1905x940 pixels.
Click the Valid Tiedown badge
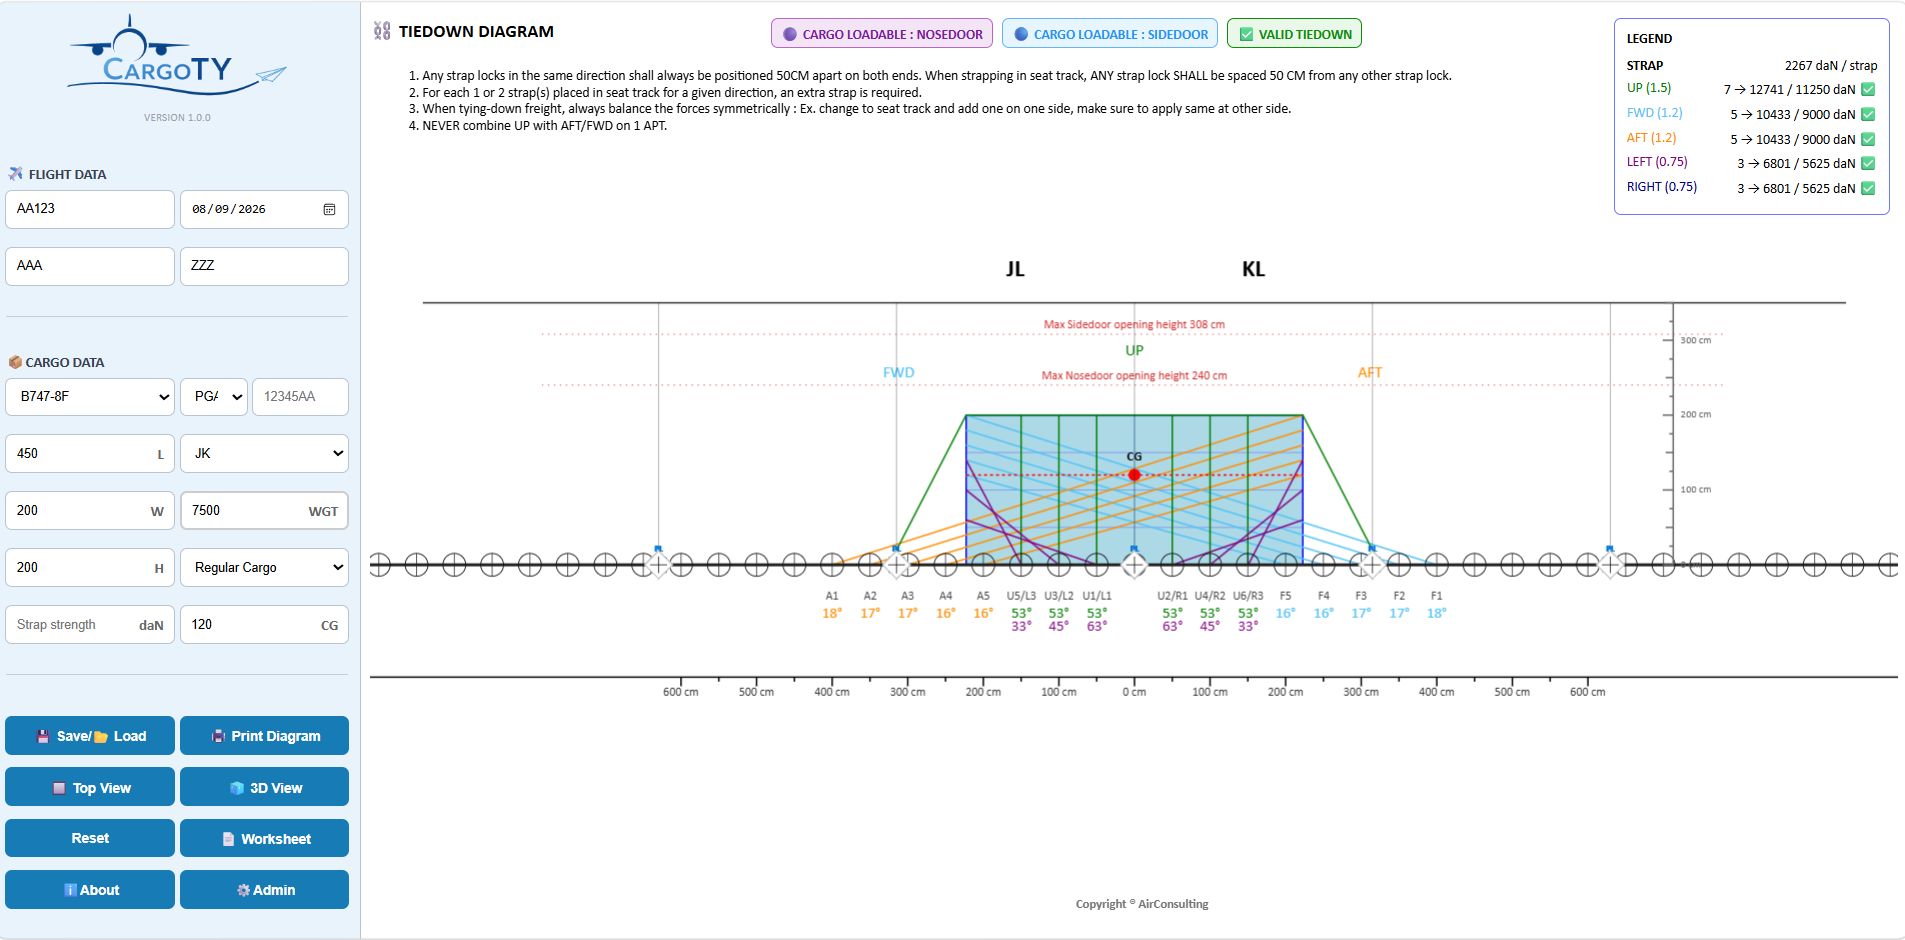[x=1294, y=34]
